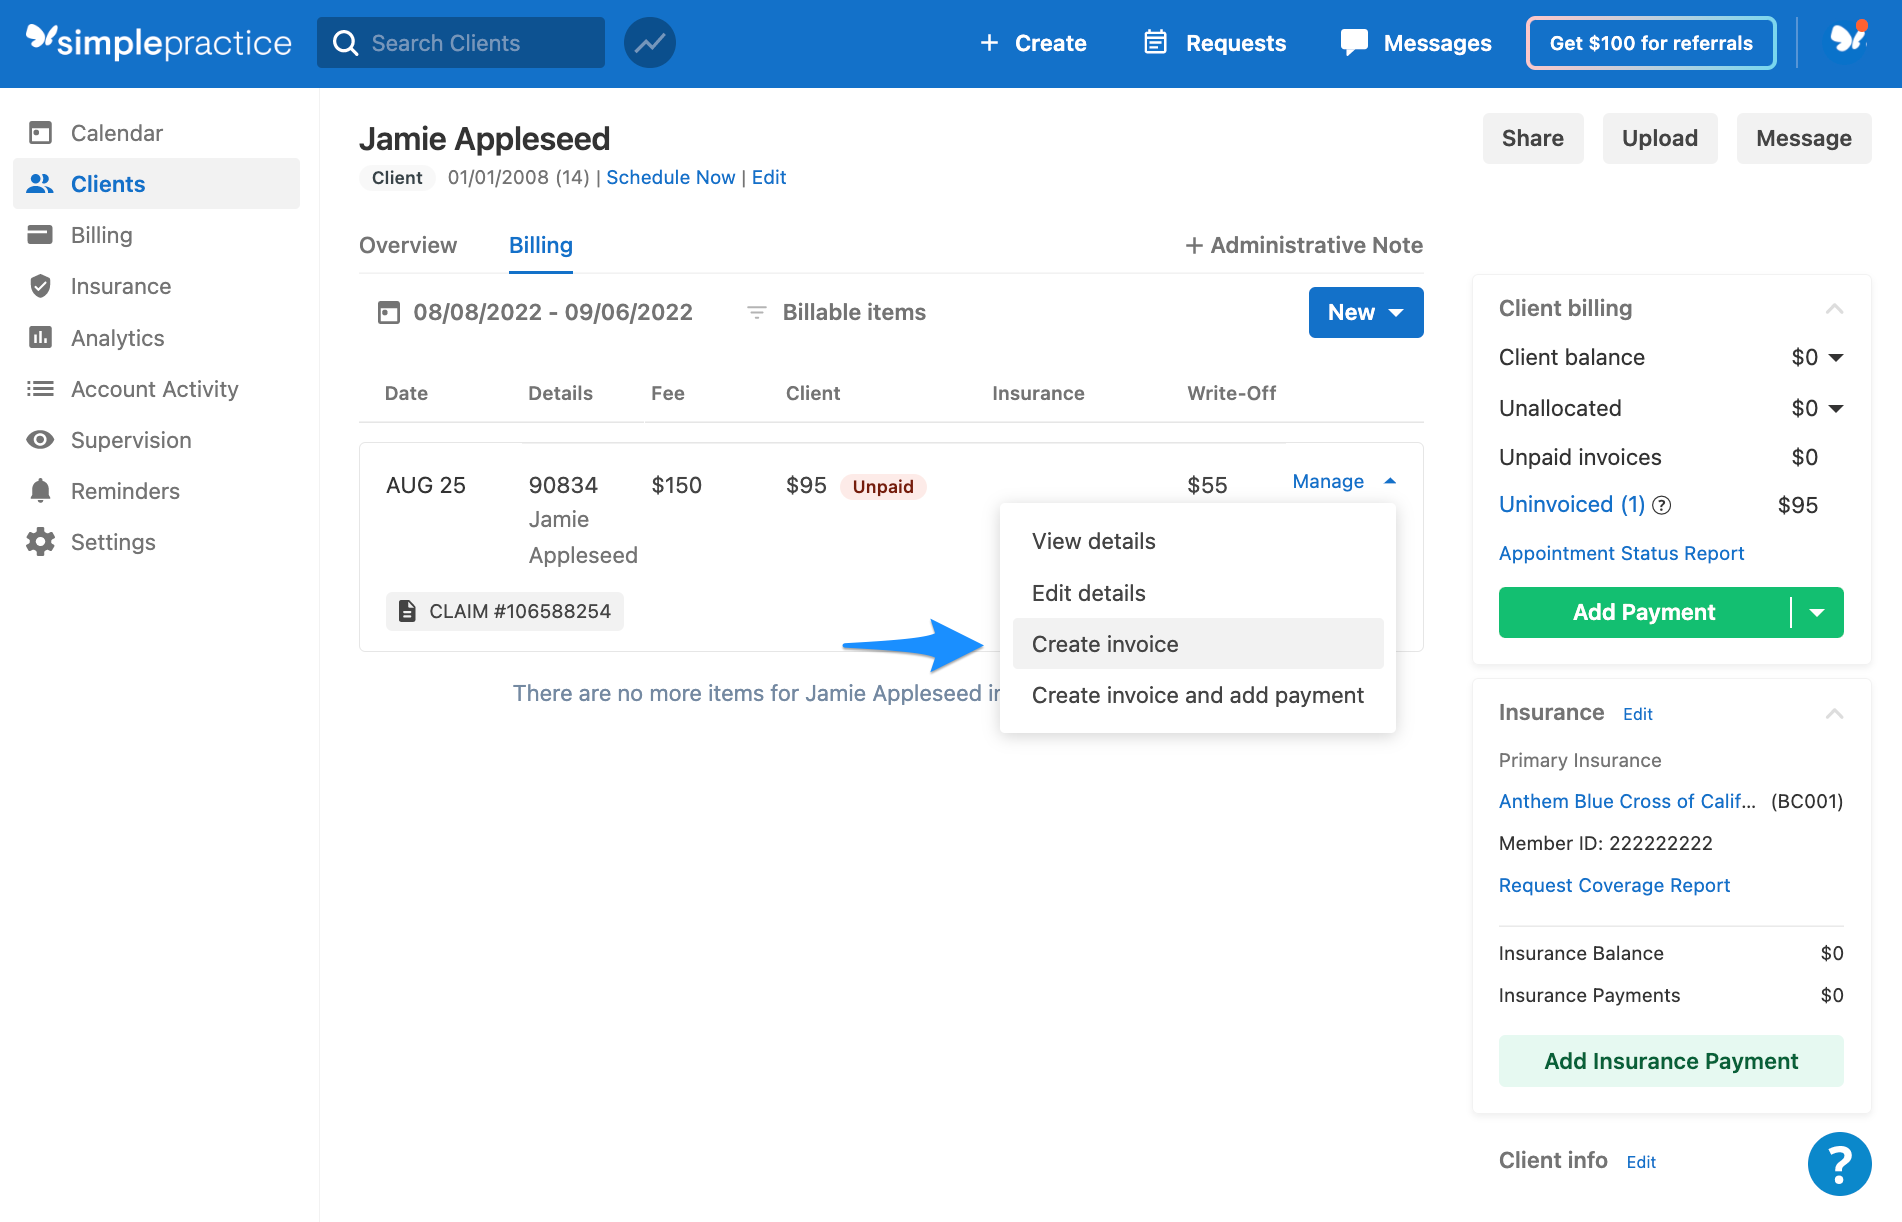
Task: Expand the Client balance dropdown arrow
Action: pos(1836,358)
